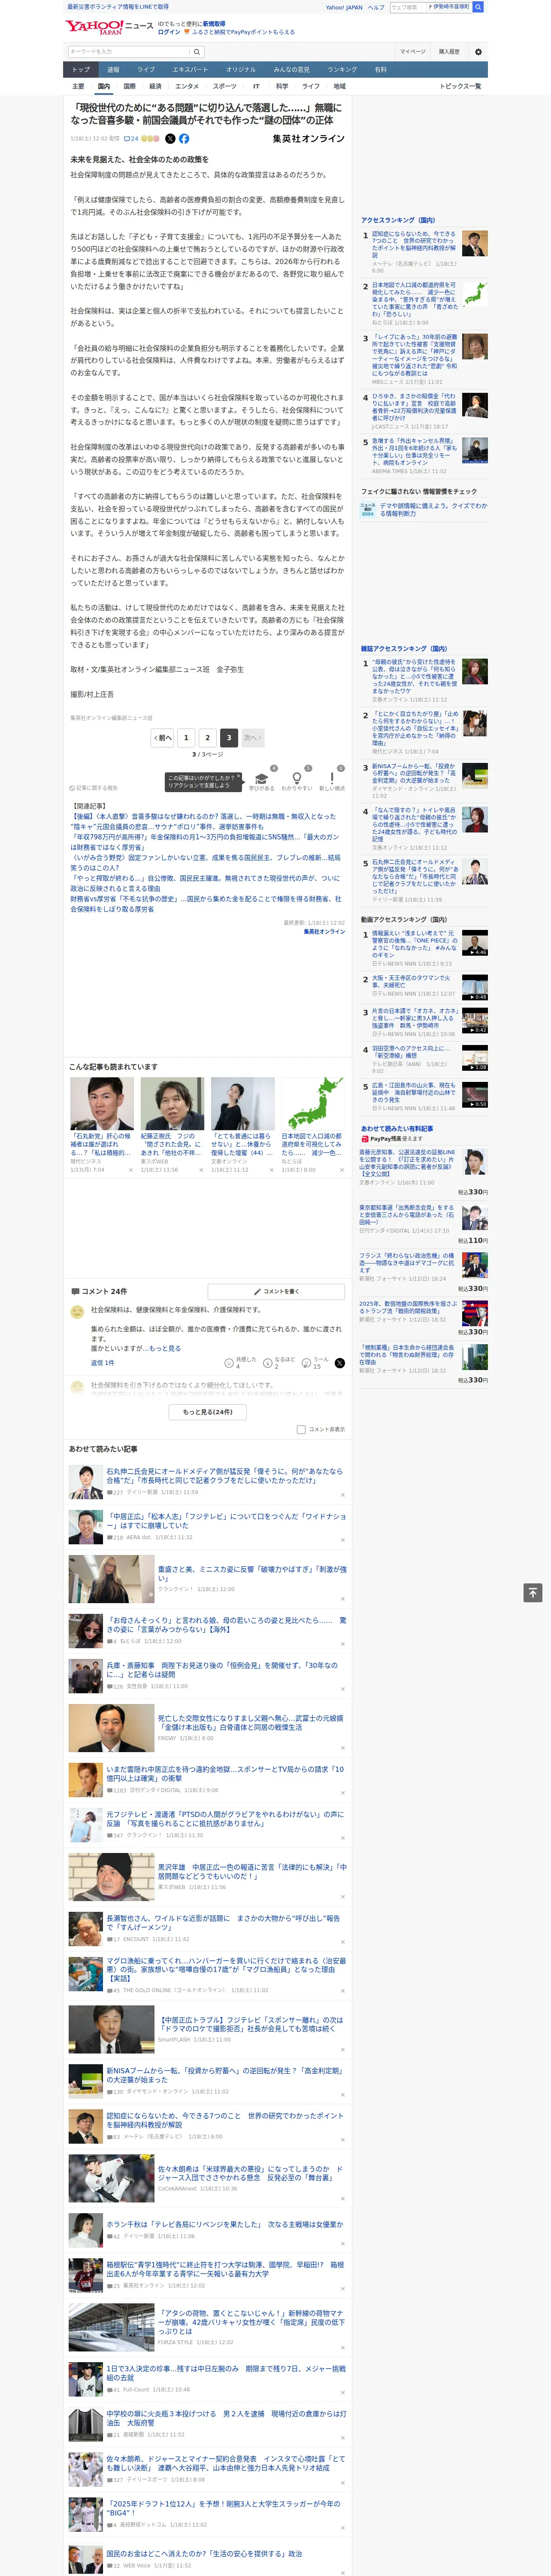Select the みんなの意見 tab
Screen dimensions: 551x2576
coord(291,70)
